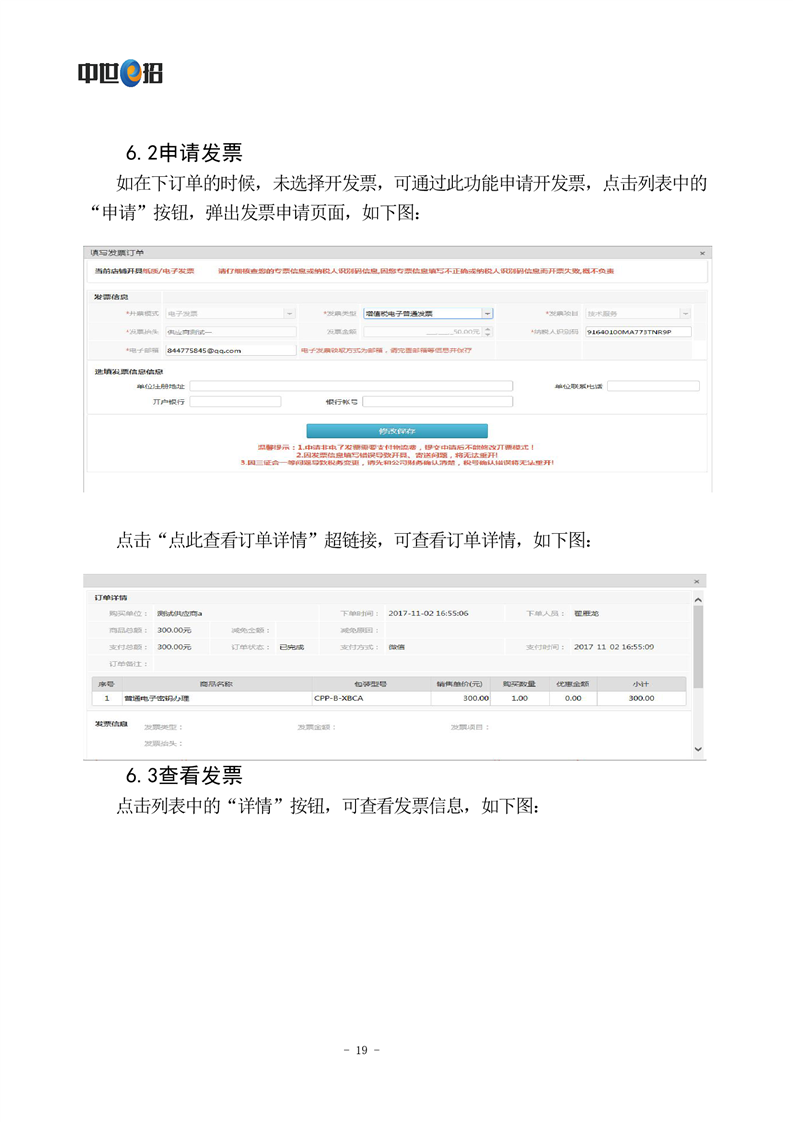Click the 发票抬头 input field
The height and width of the screenshot is (1122, 793).
pyautogui.click(x=230, y=332)
